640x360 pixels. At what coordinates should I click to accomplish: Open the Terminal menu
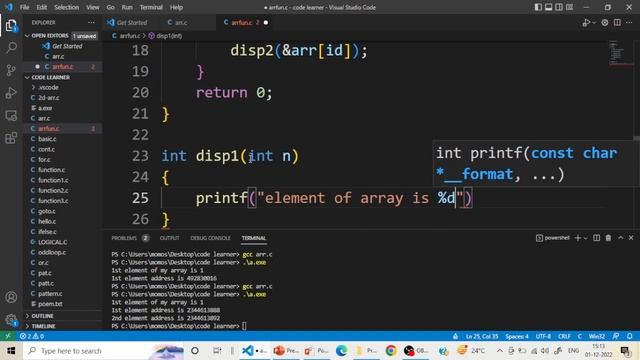pyautogui.click(x=151, y=7)
